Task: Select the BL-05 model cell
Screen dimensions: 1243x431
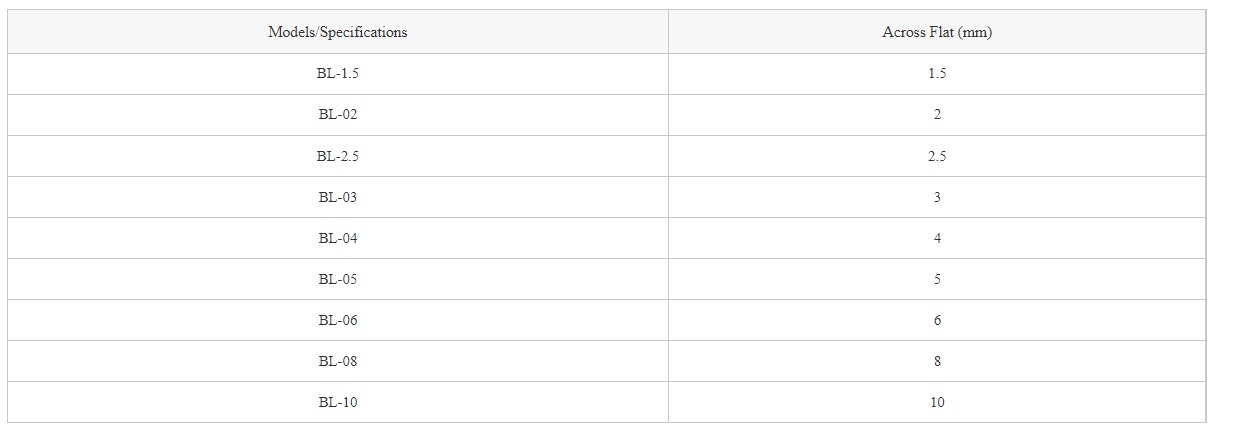Action: click(x=338, y=279)
